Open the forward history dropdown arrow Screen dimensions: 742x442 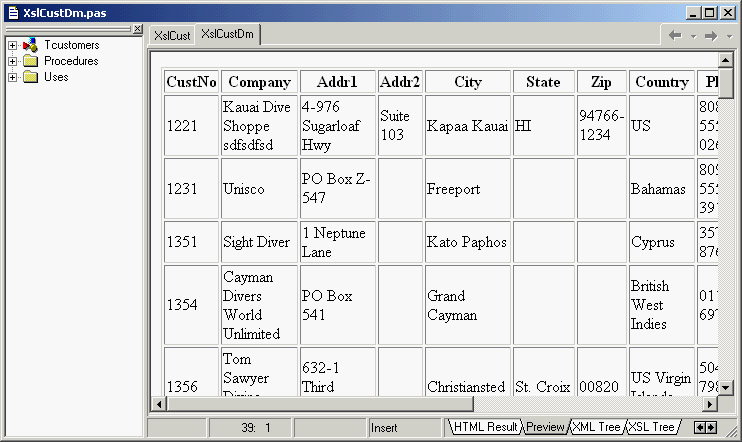click(728, 36)
